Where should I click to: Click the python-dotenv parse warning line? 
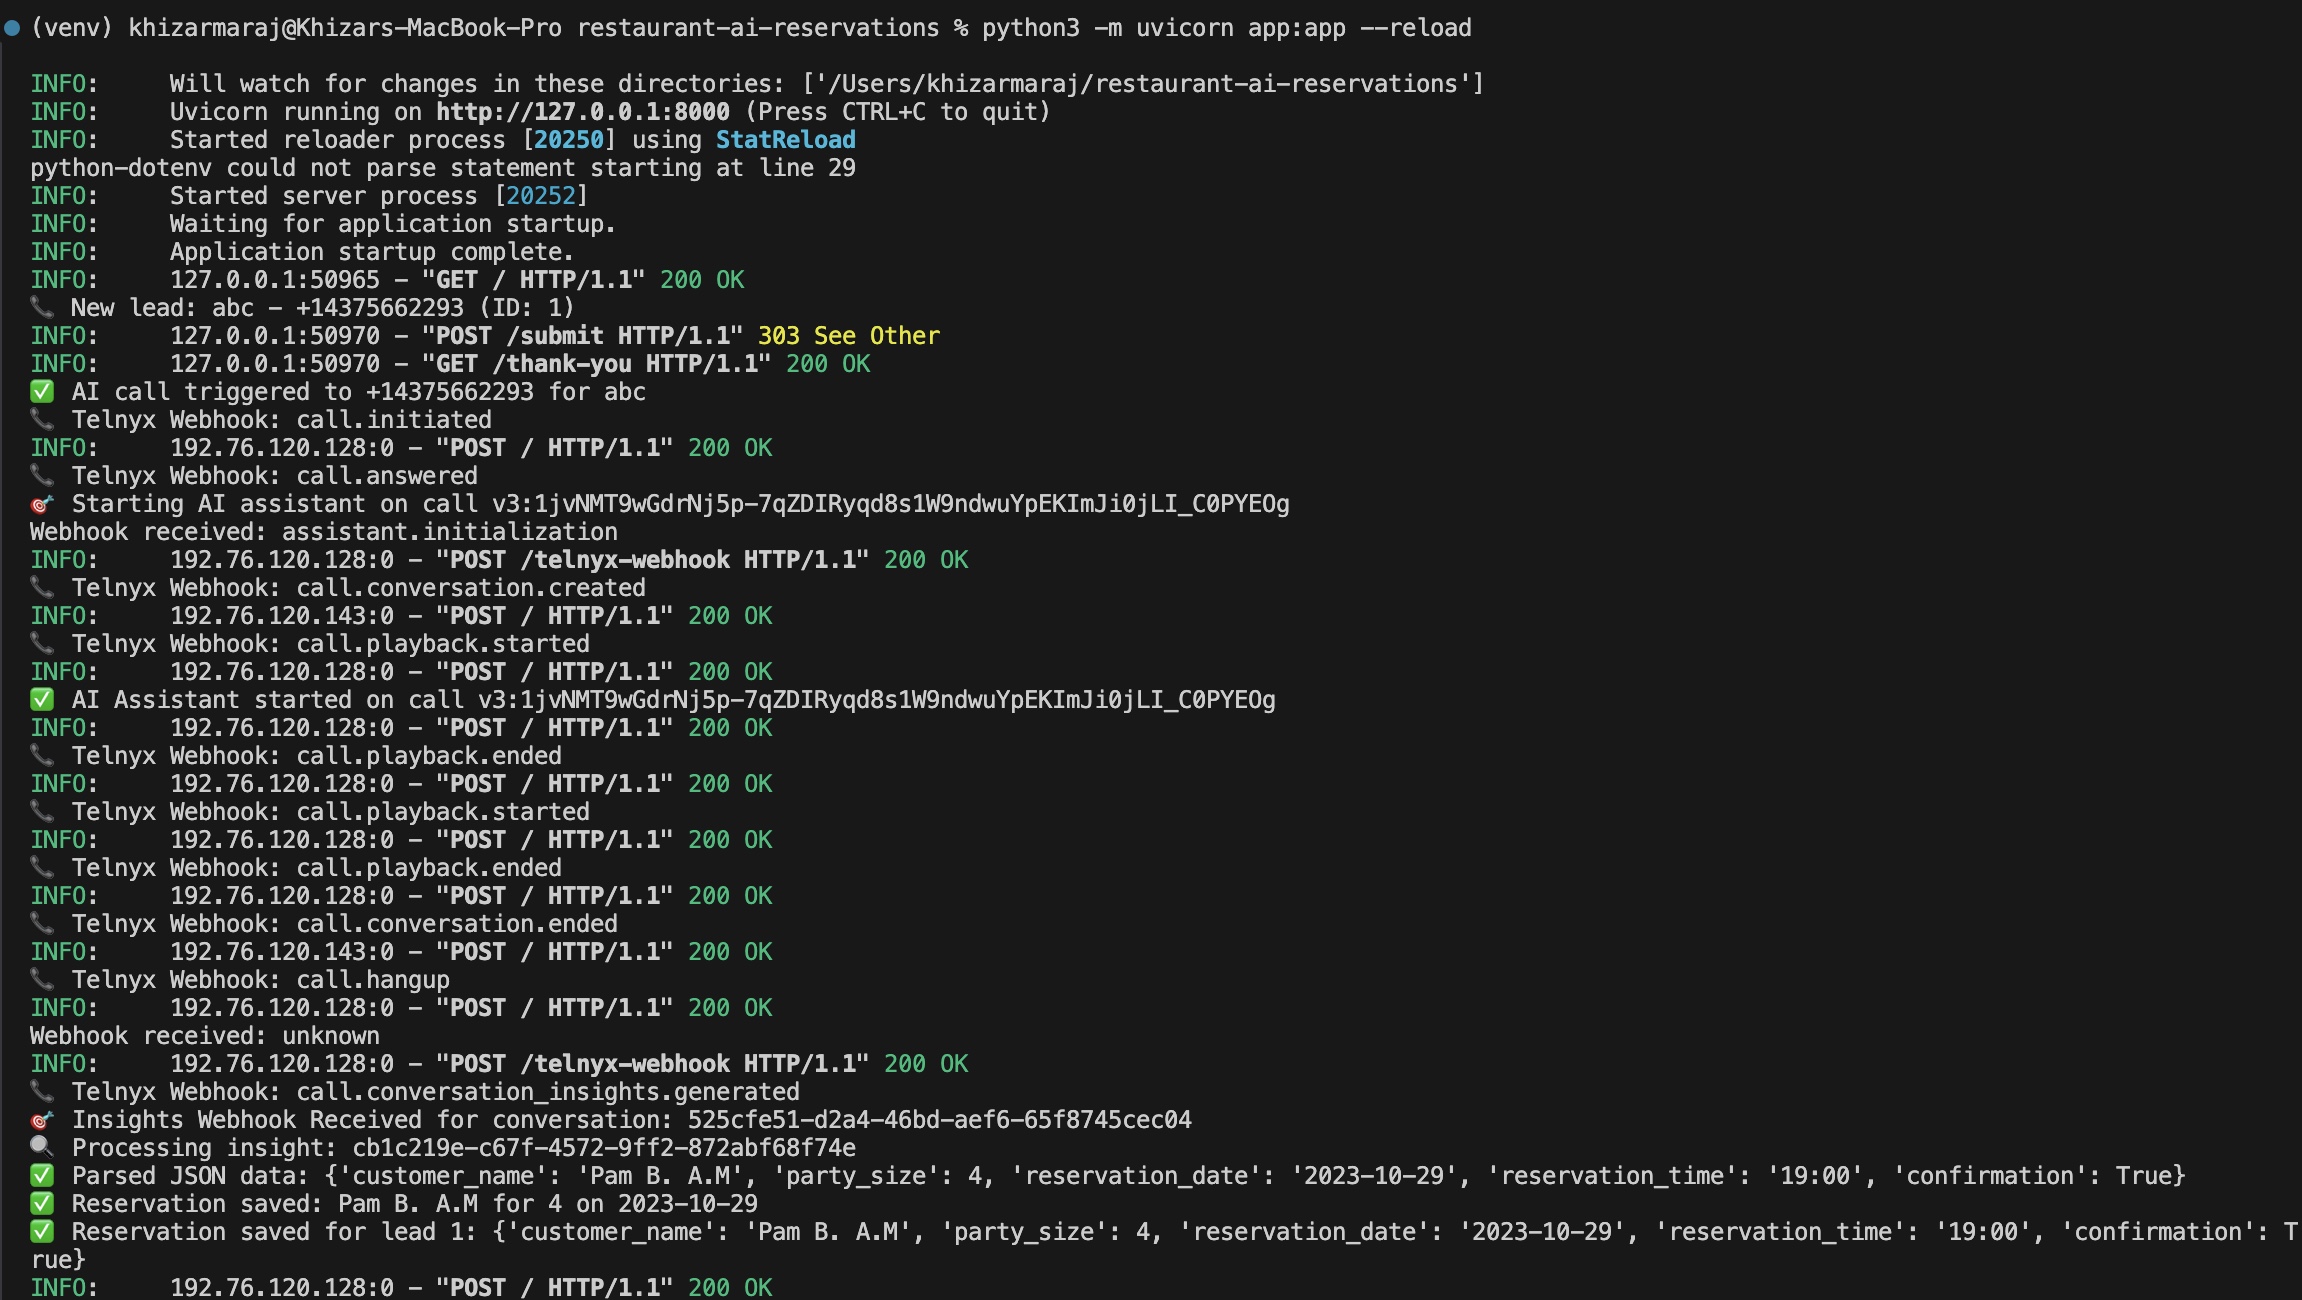(442, 167)
